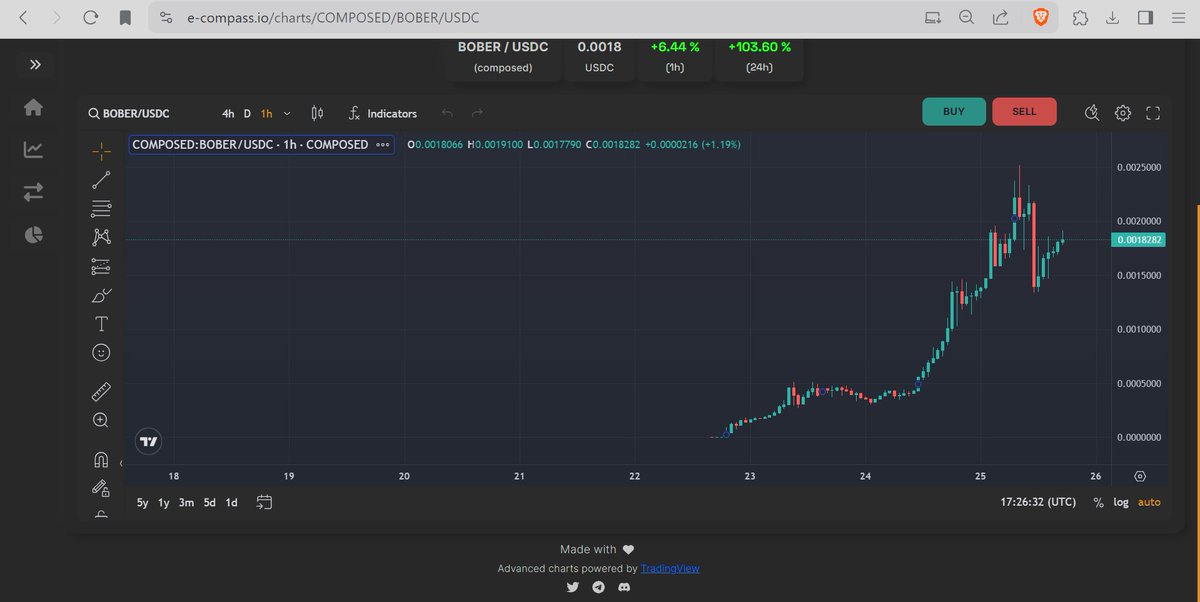Select the 5d range tab
This screenshot has height=602, width=1200.
(x=209, y=502)
